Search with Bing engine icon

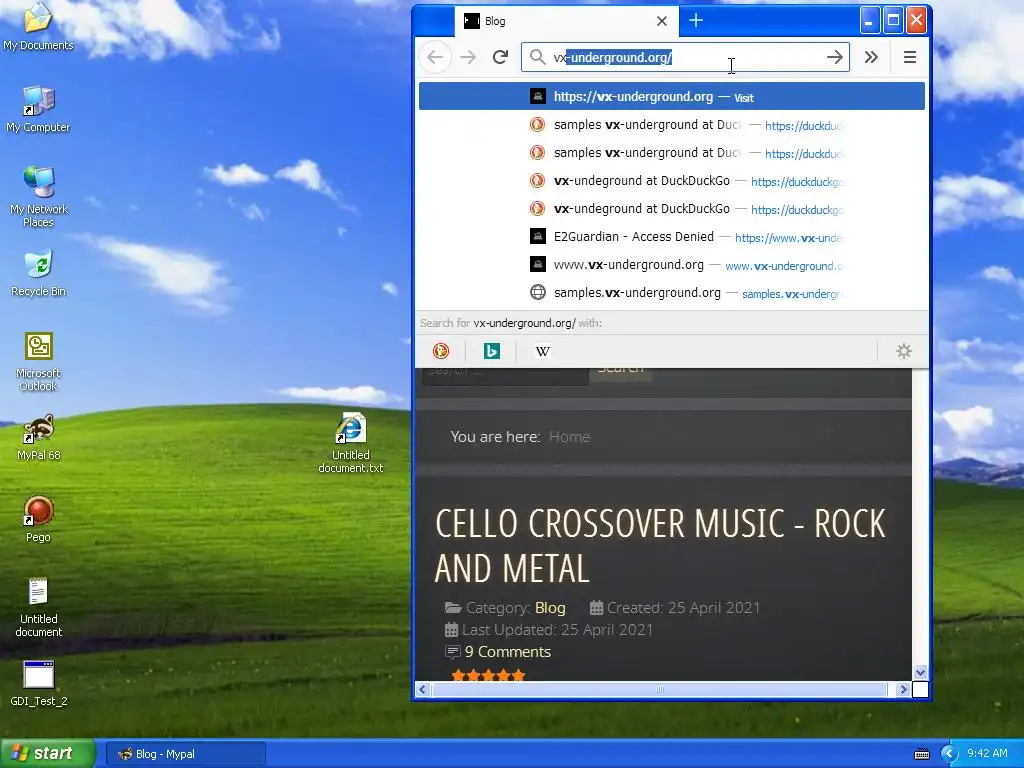[491, 351]
